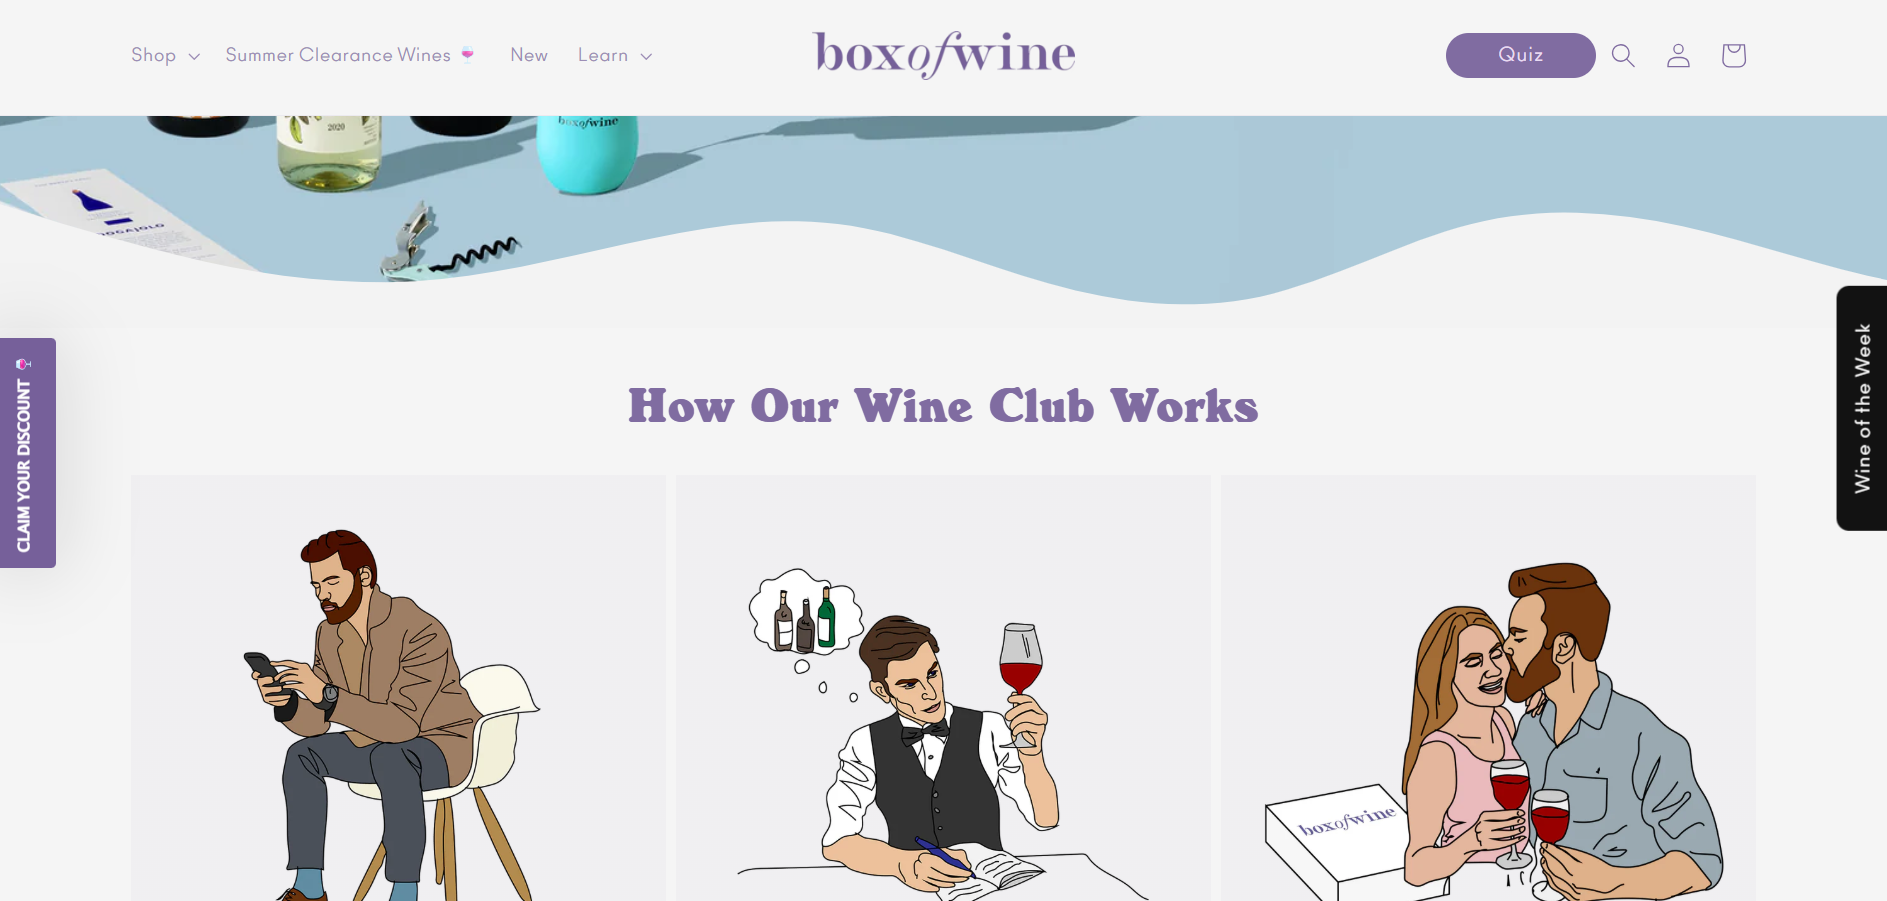Viewport: 1887px width, 901px height.
Task: Go to the New page
Action: 529,55
